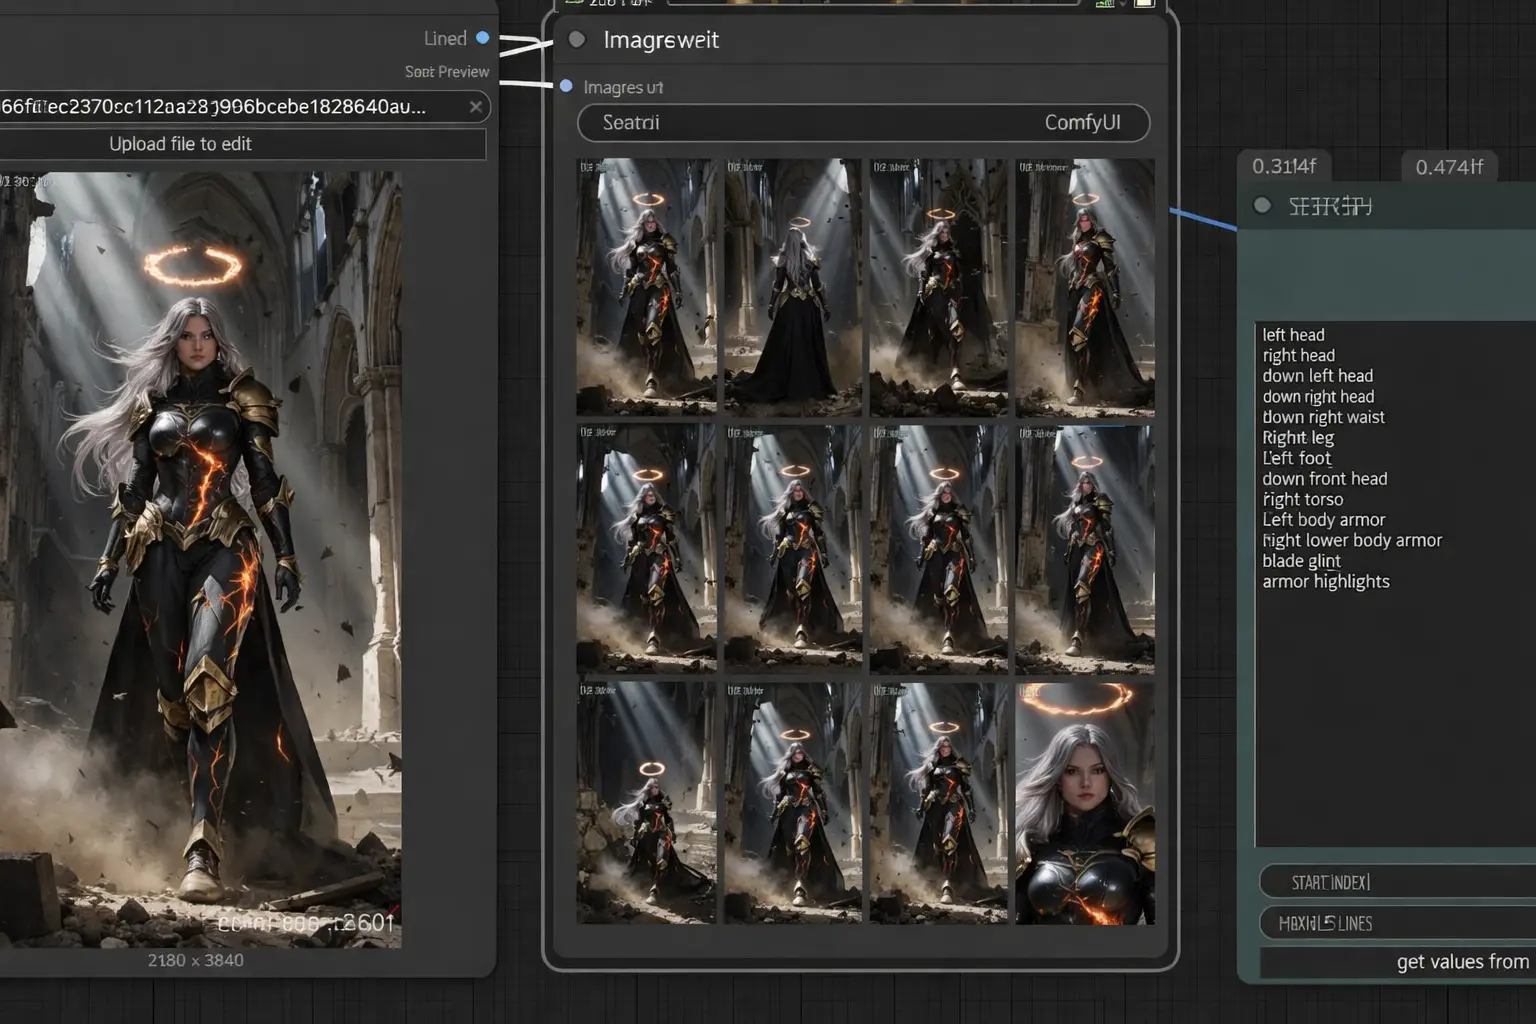Open the chevron dropdown beside the green toolbar icon
This screenshot has width=1536, height=1024.
(1121, 4)
